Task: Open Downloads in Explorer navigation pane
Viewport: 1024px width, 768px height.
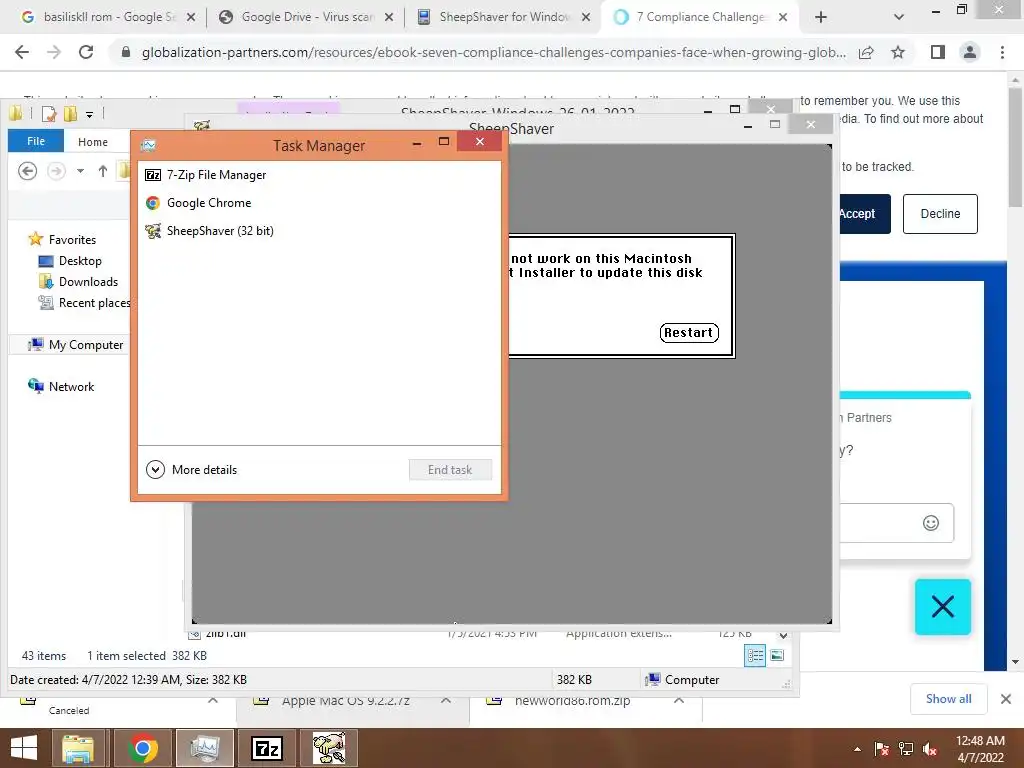Action: pyautogui.click(x=79, y=281)
